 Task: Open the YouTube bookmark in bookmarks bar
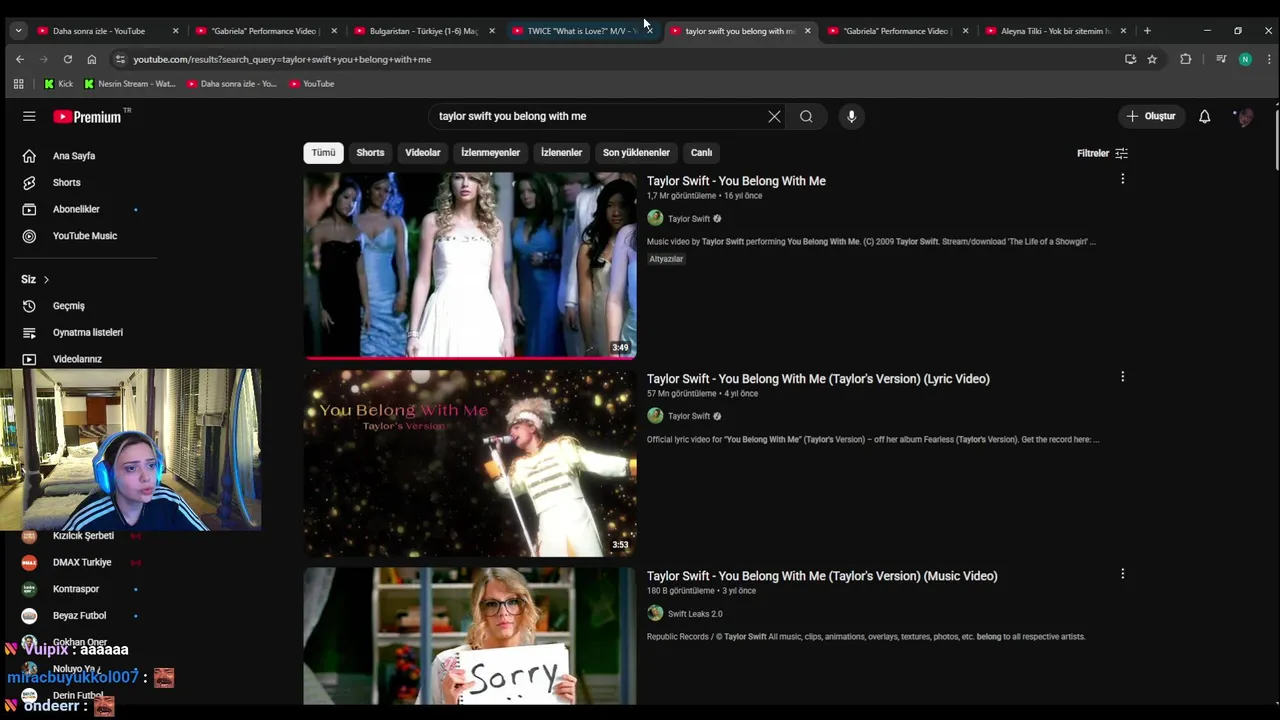tap(311, 84)
